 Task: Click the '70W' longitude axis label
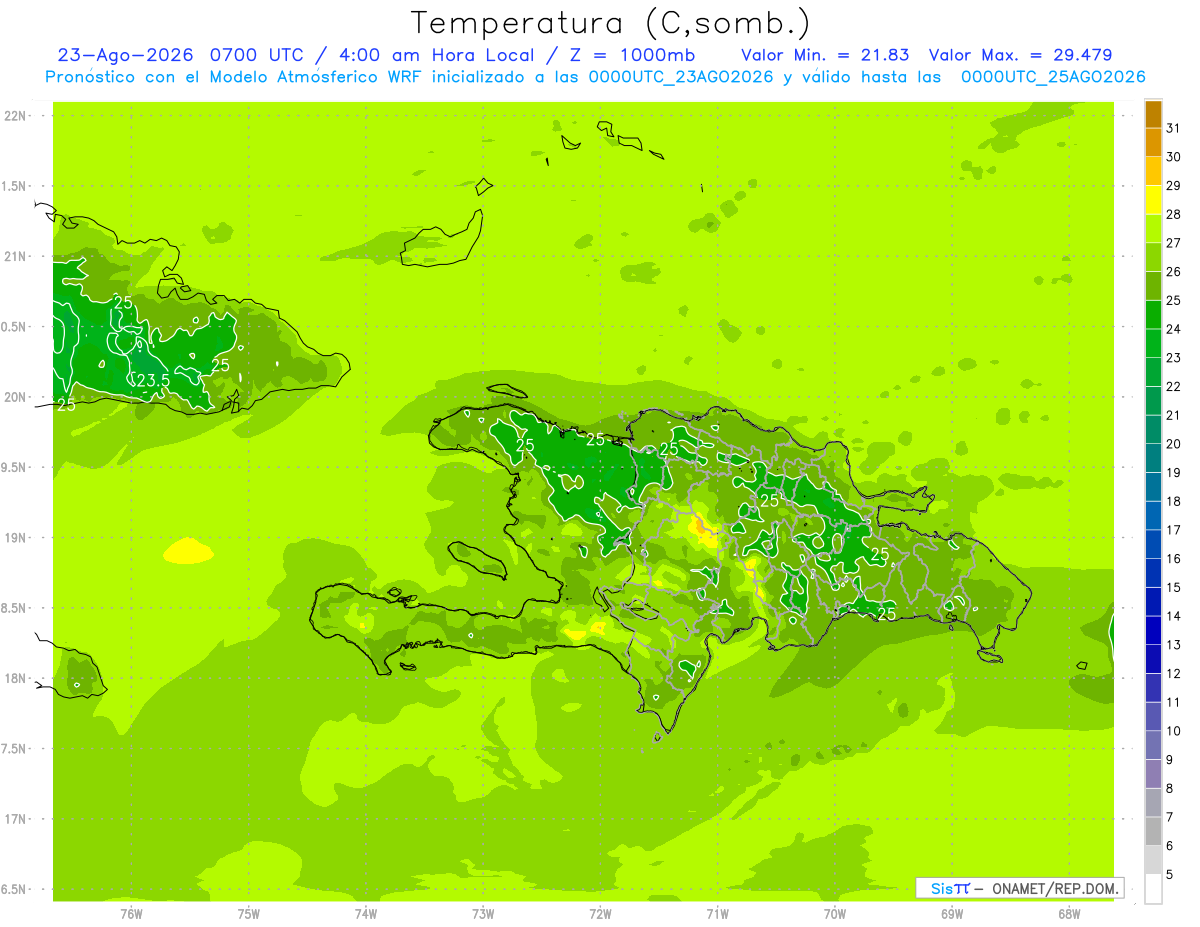click(x=835, y=914)
